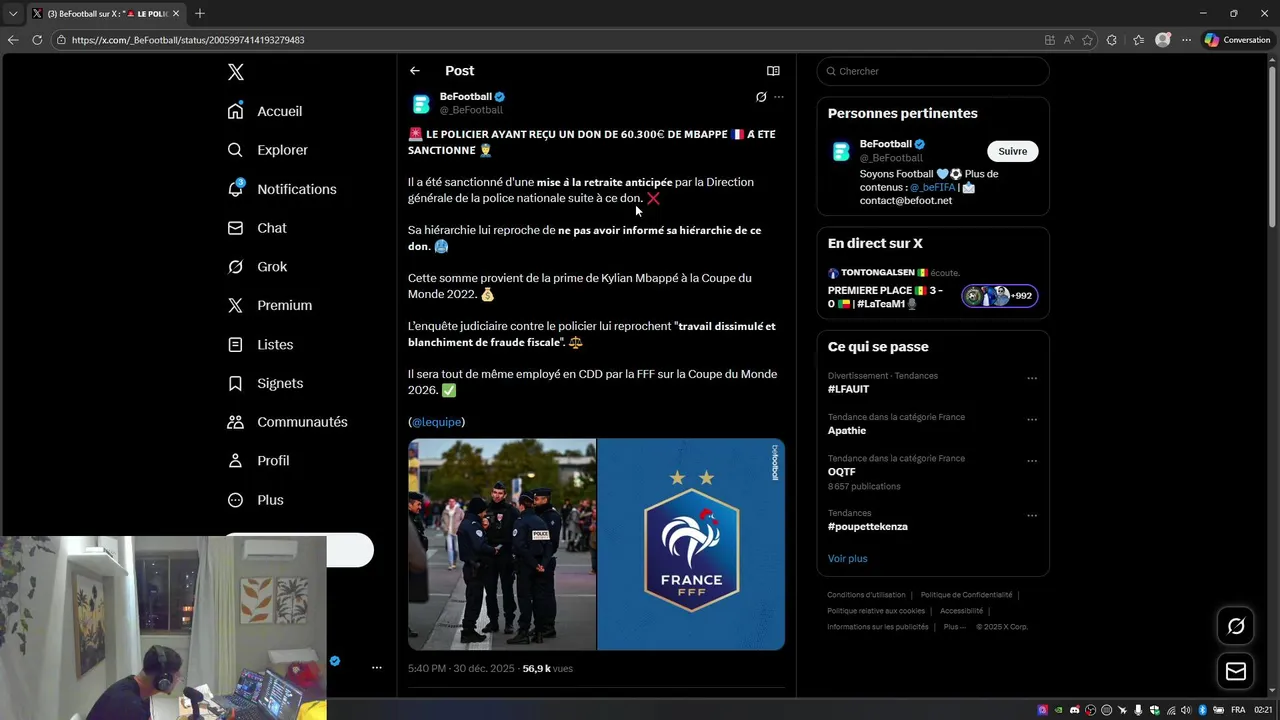Expand the Plus more-options menu
The width and height of the screenshot is (1280, 720).
(256, 500)
